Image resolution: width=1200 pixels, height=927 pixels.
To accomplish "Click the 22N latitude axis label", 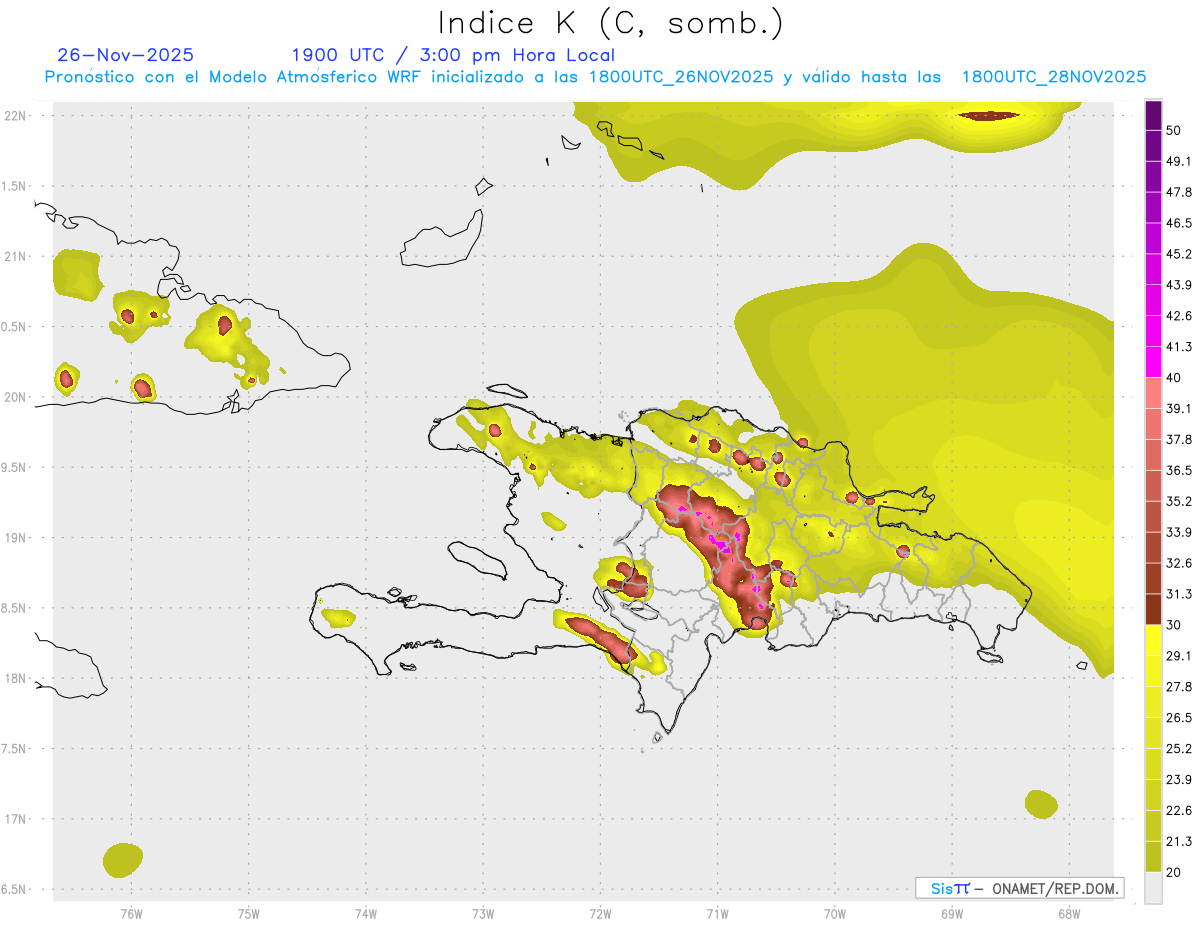I will [15, 116].
